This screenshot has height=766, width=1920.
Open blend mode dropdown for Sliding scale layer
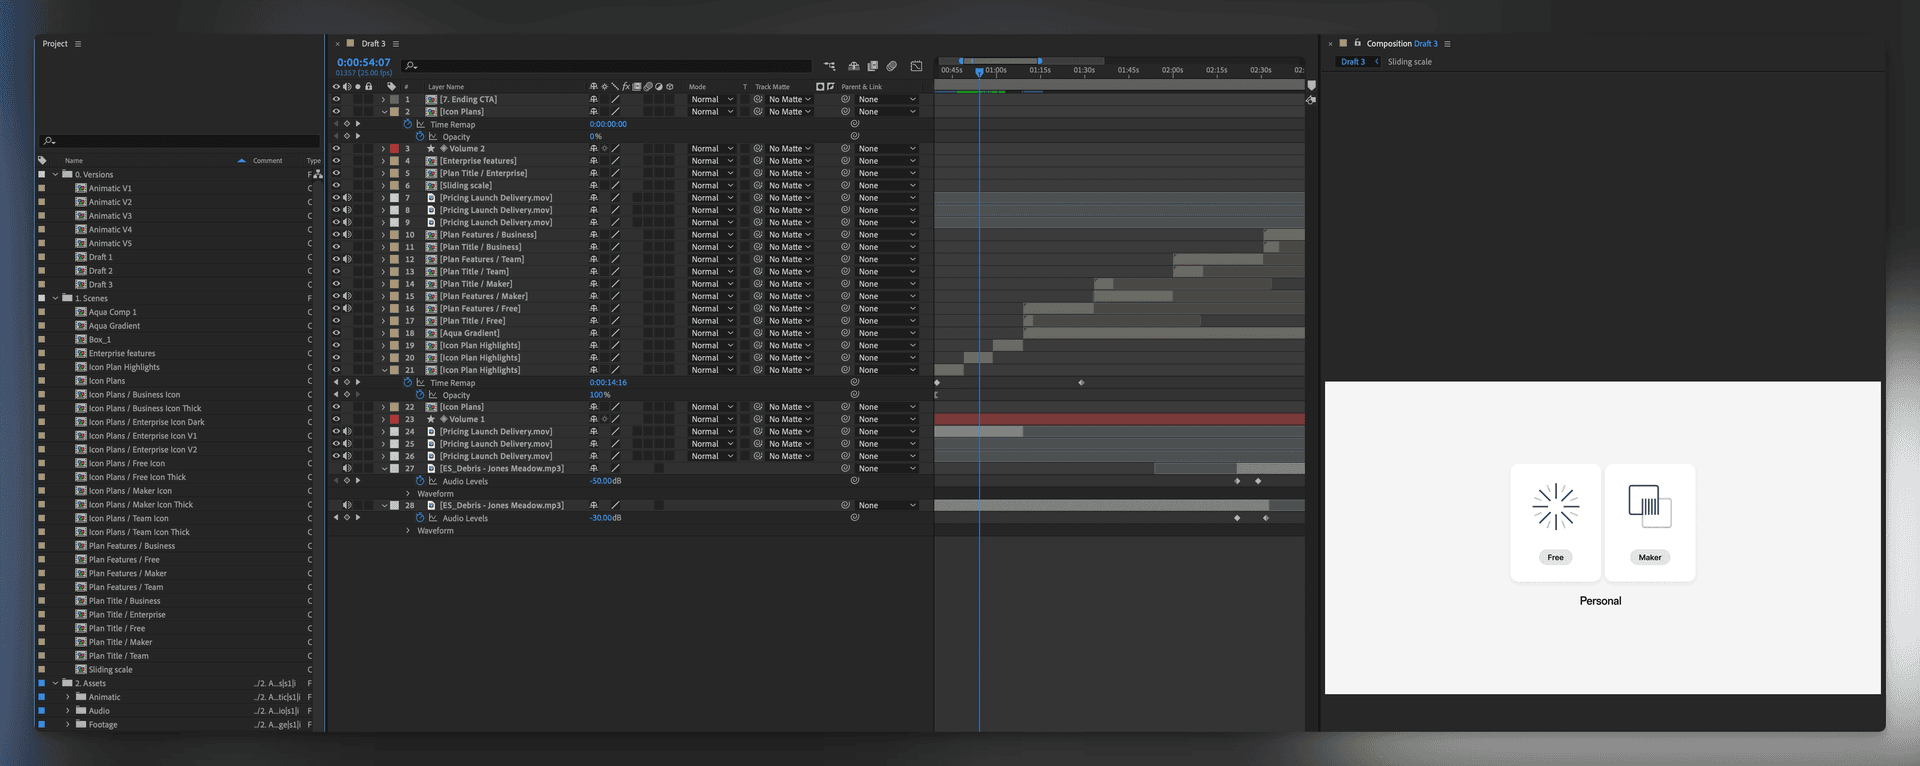pyautogui.click(x=711, y=186)
